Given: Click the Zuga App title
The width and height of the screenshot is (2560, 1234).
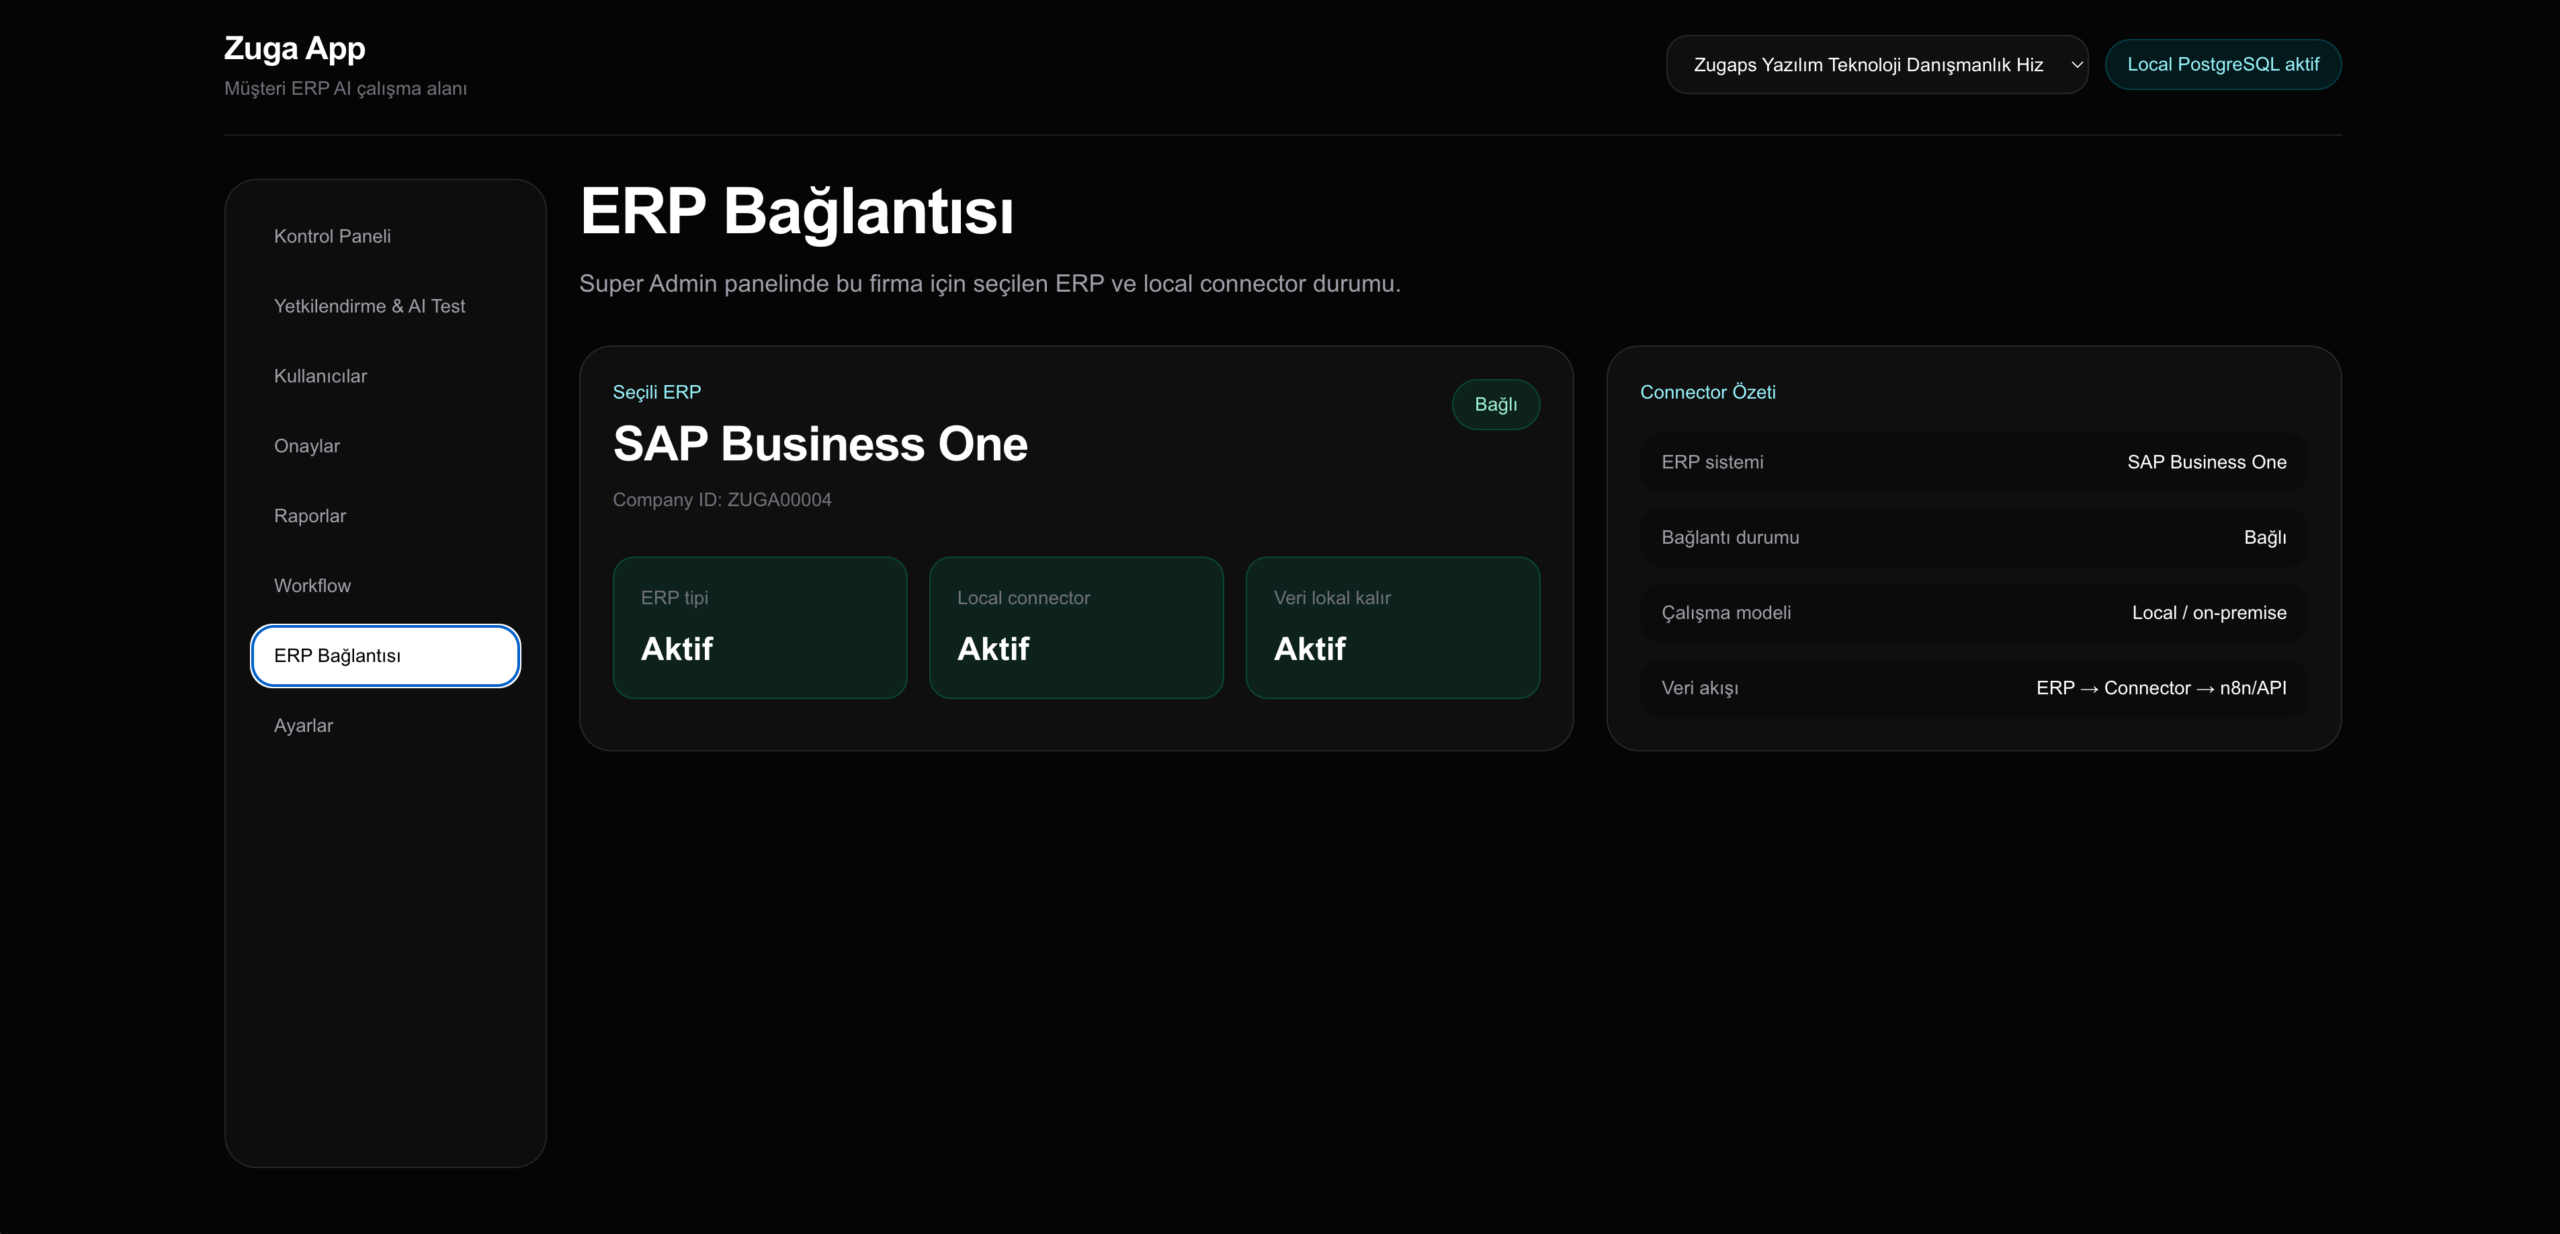Looking at the screenshot, I should (x=295, y=48).
